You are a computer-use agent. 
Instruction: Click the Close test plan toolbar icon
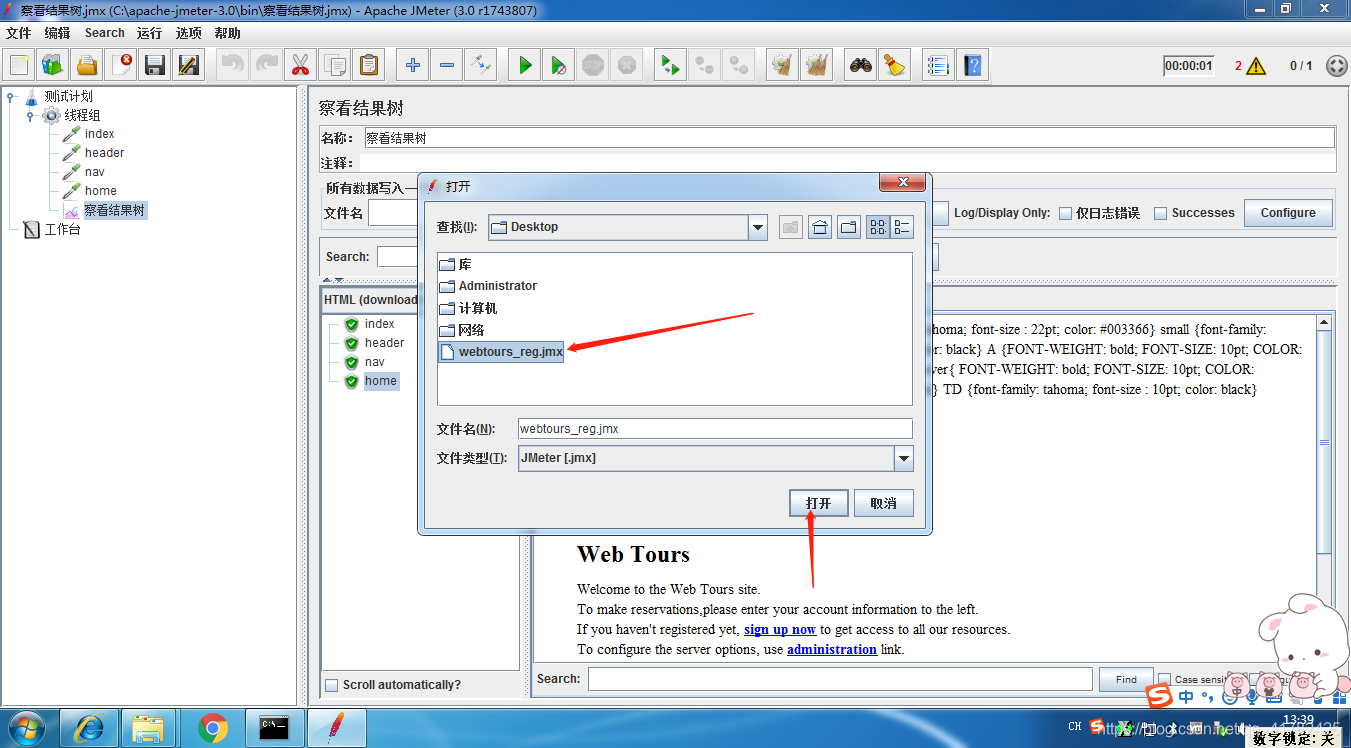pos(121,66)
